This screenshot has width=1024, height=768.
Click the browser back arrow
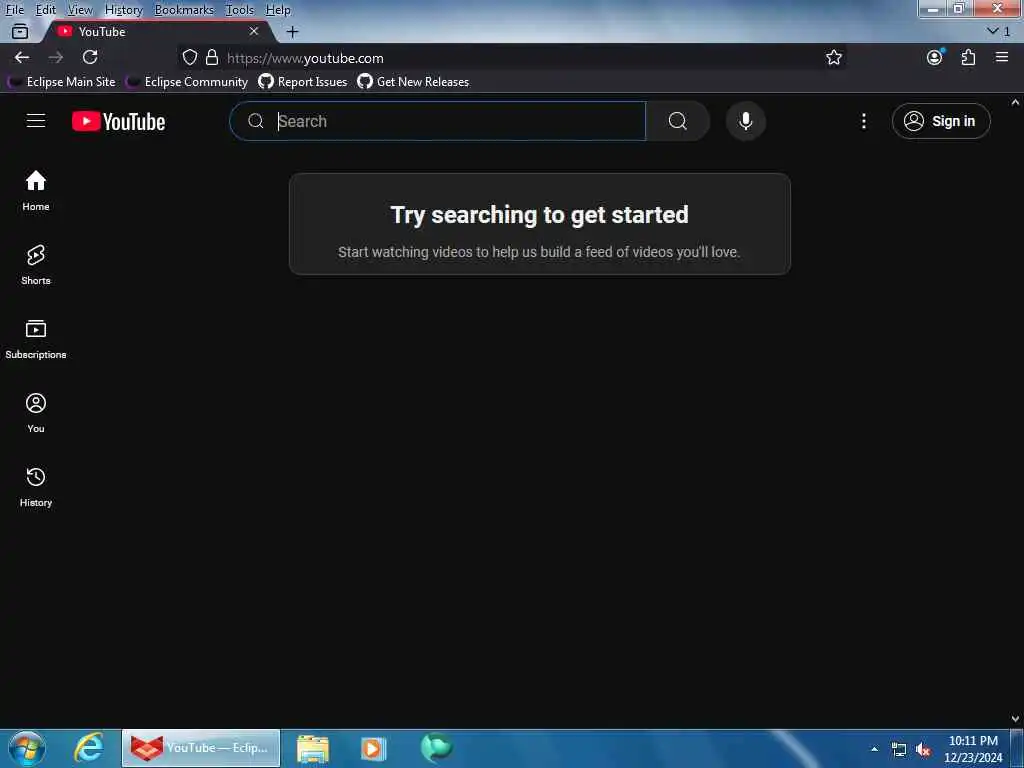[x=22, y=57]
